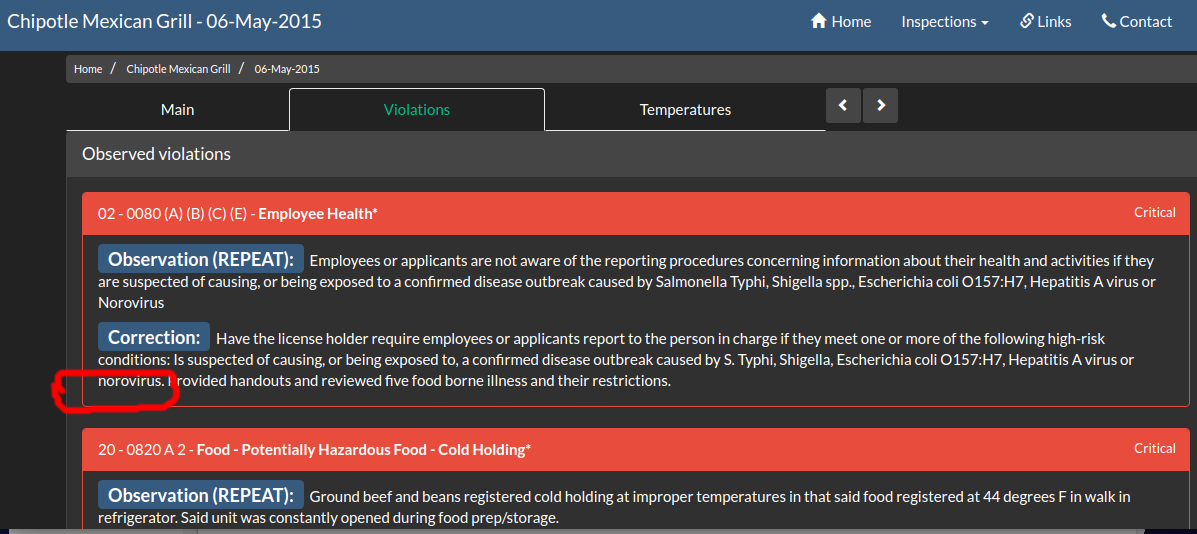1197x534 pixels.
Task: Go to Home breadcrumb link
Action: point(88,69)
